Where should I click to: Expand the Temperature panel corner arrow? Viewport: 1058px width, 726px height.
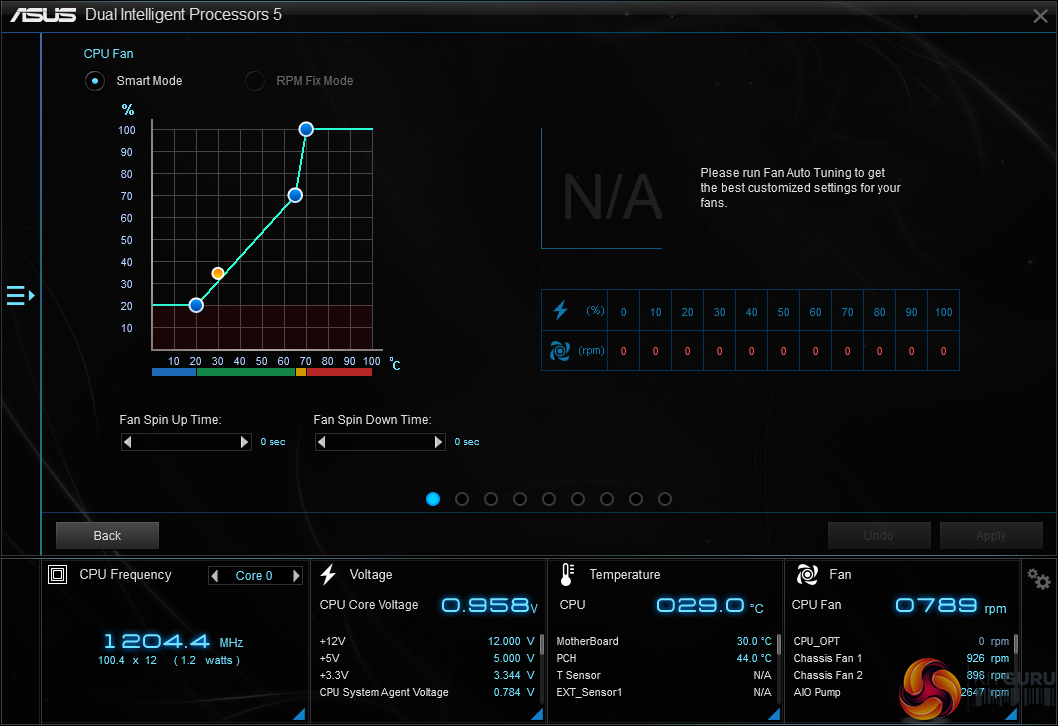tap(773, 714)
